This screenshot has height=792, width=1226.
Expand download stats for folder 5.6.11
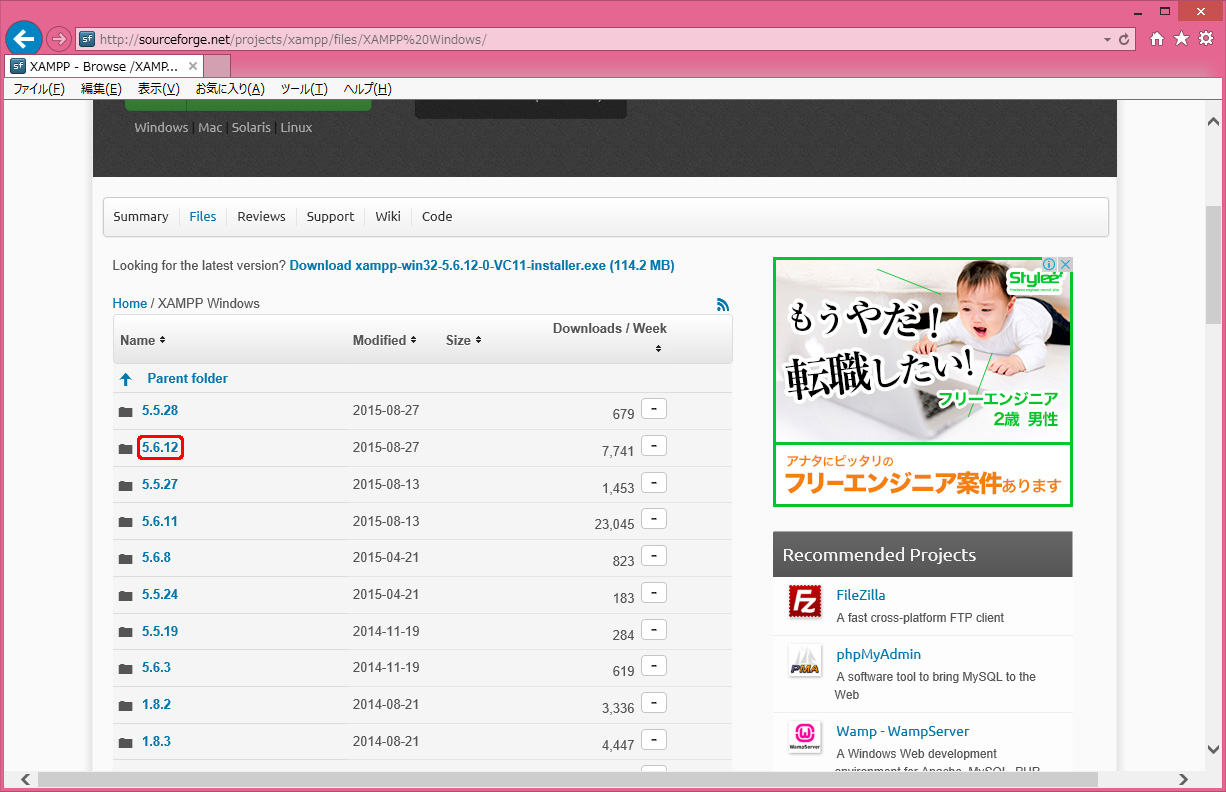click(654, 519)
